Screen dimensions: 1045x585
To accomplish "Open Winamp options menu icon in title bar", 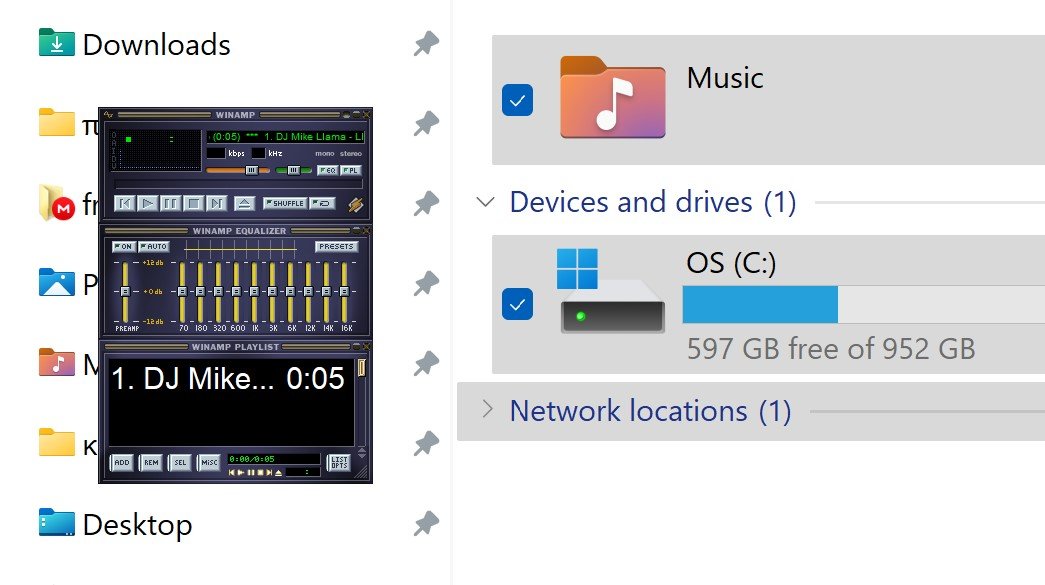I will point(109,115).
